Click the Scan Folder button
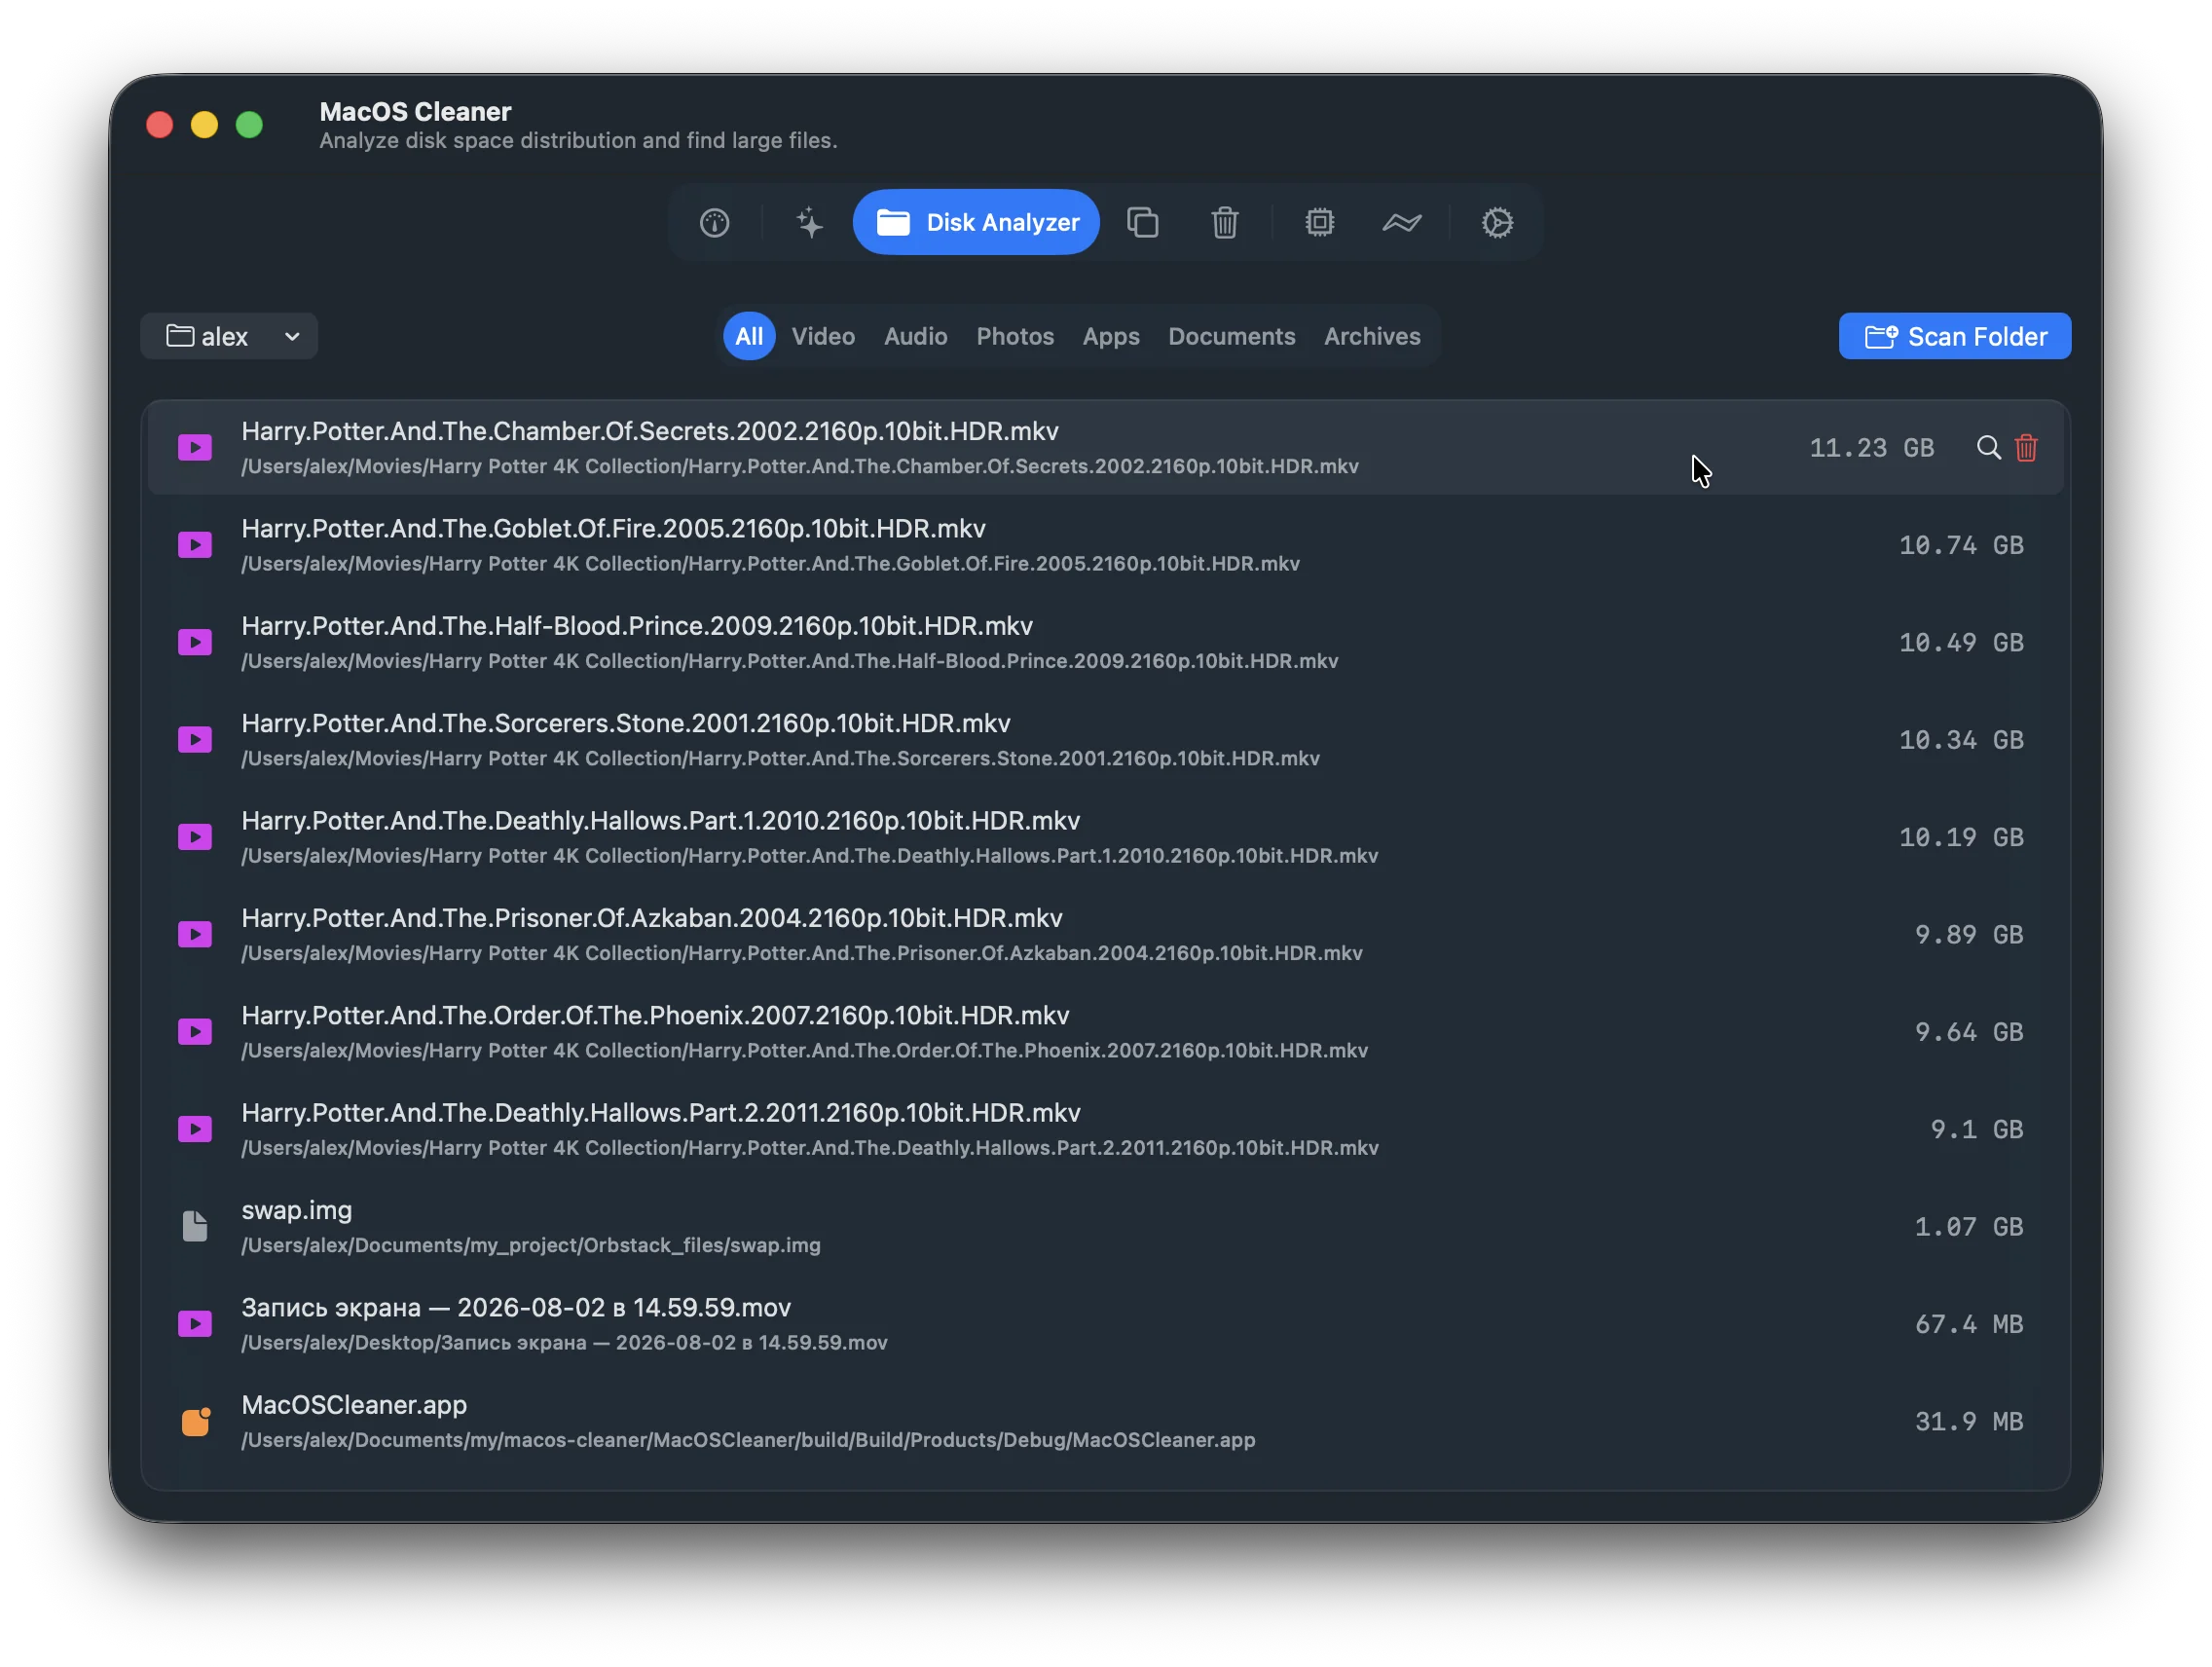This screenshot has width=2212, height=1667. tap(1954, 336)
